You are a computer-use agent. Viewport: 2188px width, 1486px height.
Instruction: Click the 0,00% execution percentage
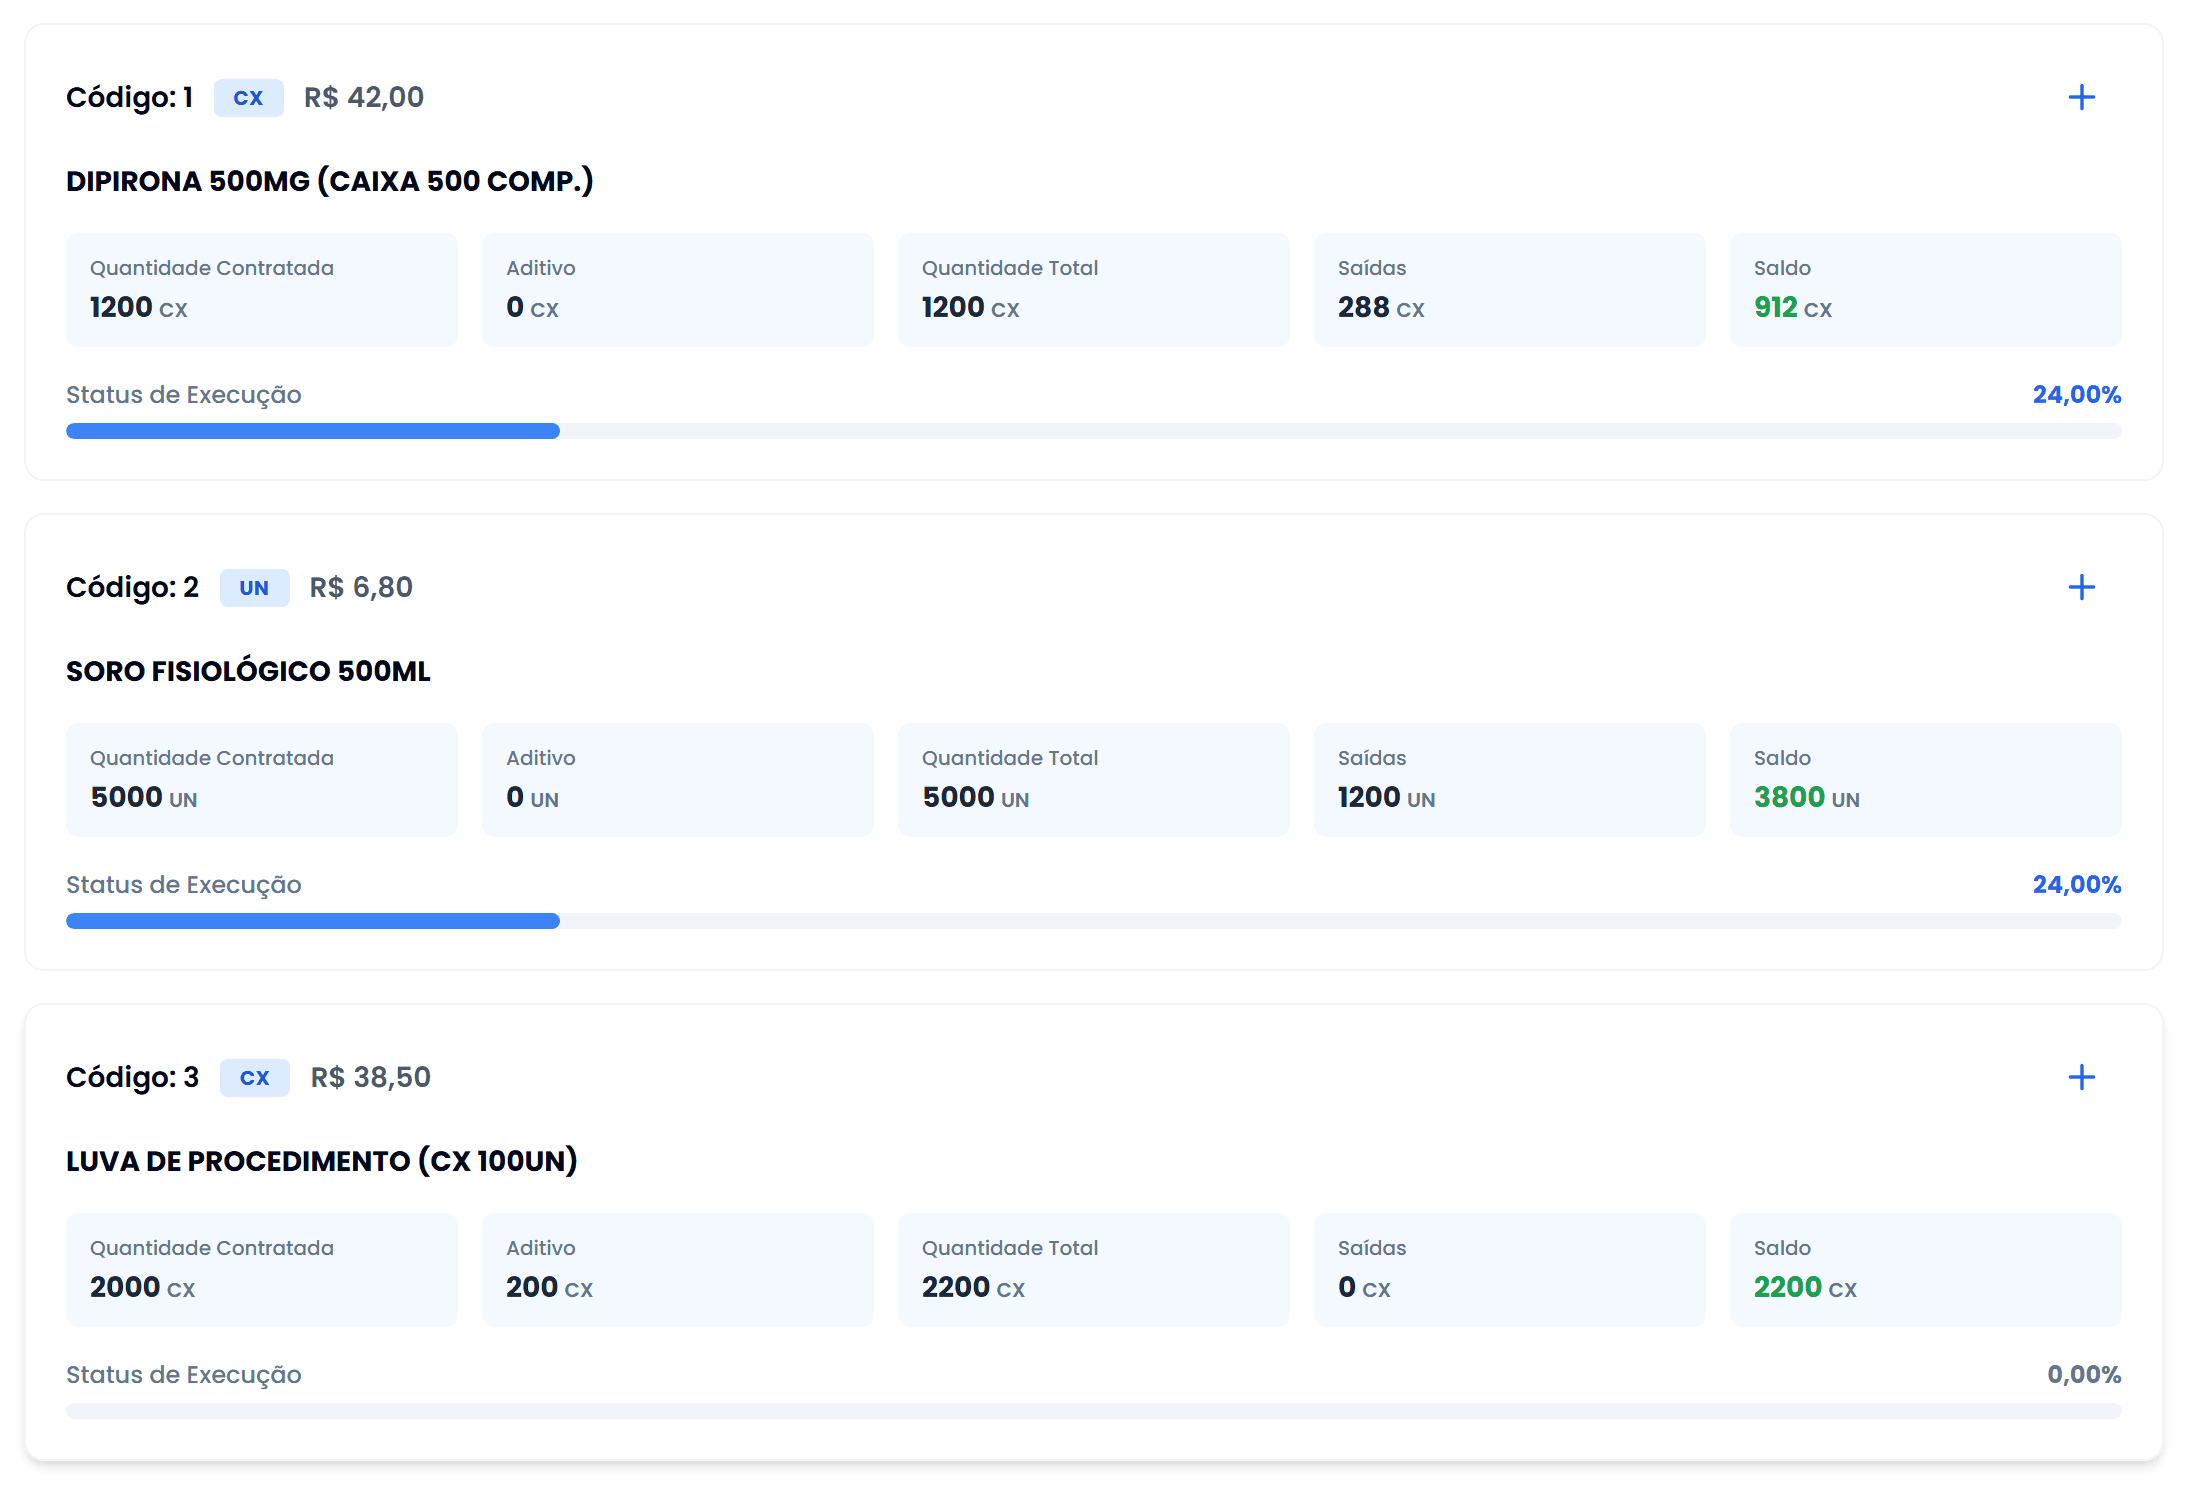click(2084, 1375)
